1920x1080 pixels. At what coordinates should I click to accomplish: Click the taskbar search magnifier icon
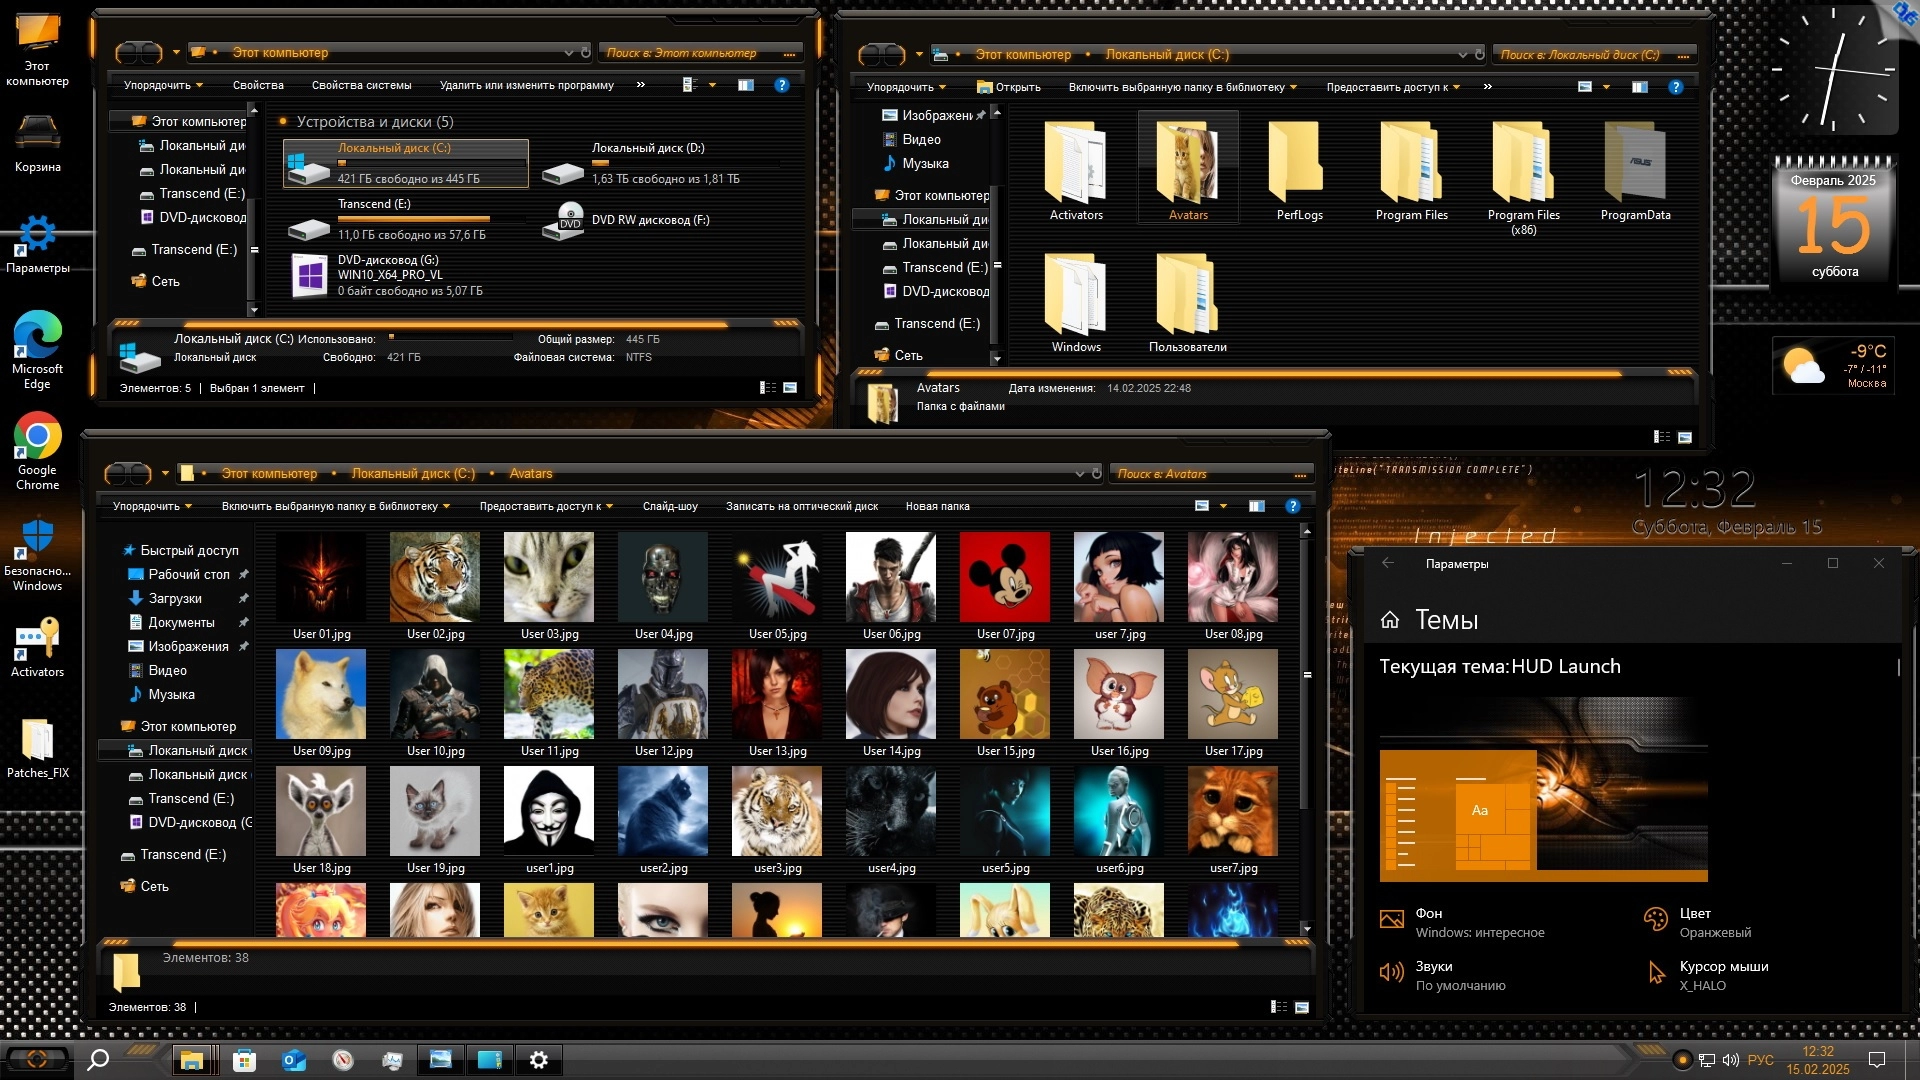(98, 1060)
